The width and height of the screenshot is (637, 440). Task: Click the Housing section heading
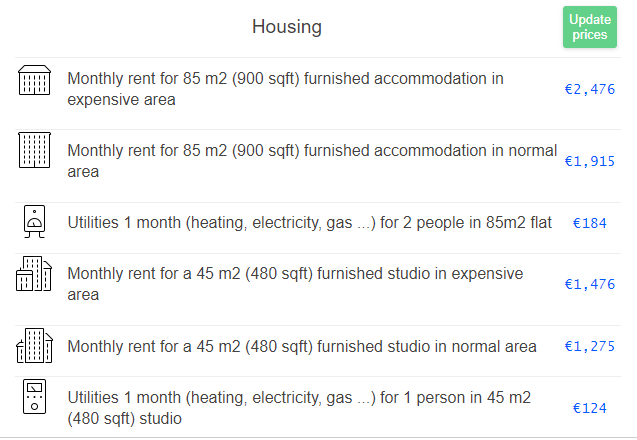click(x=287, y=27)
